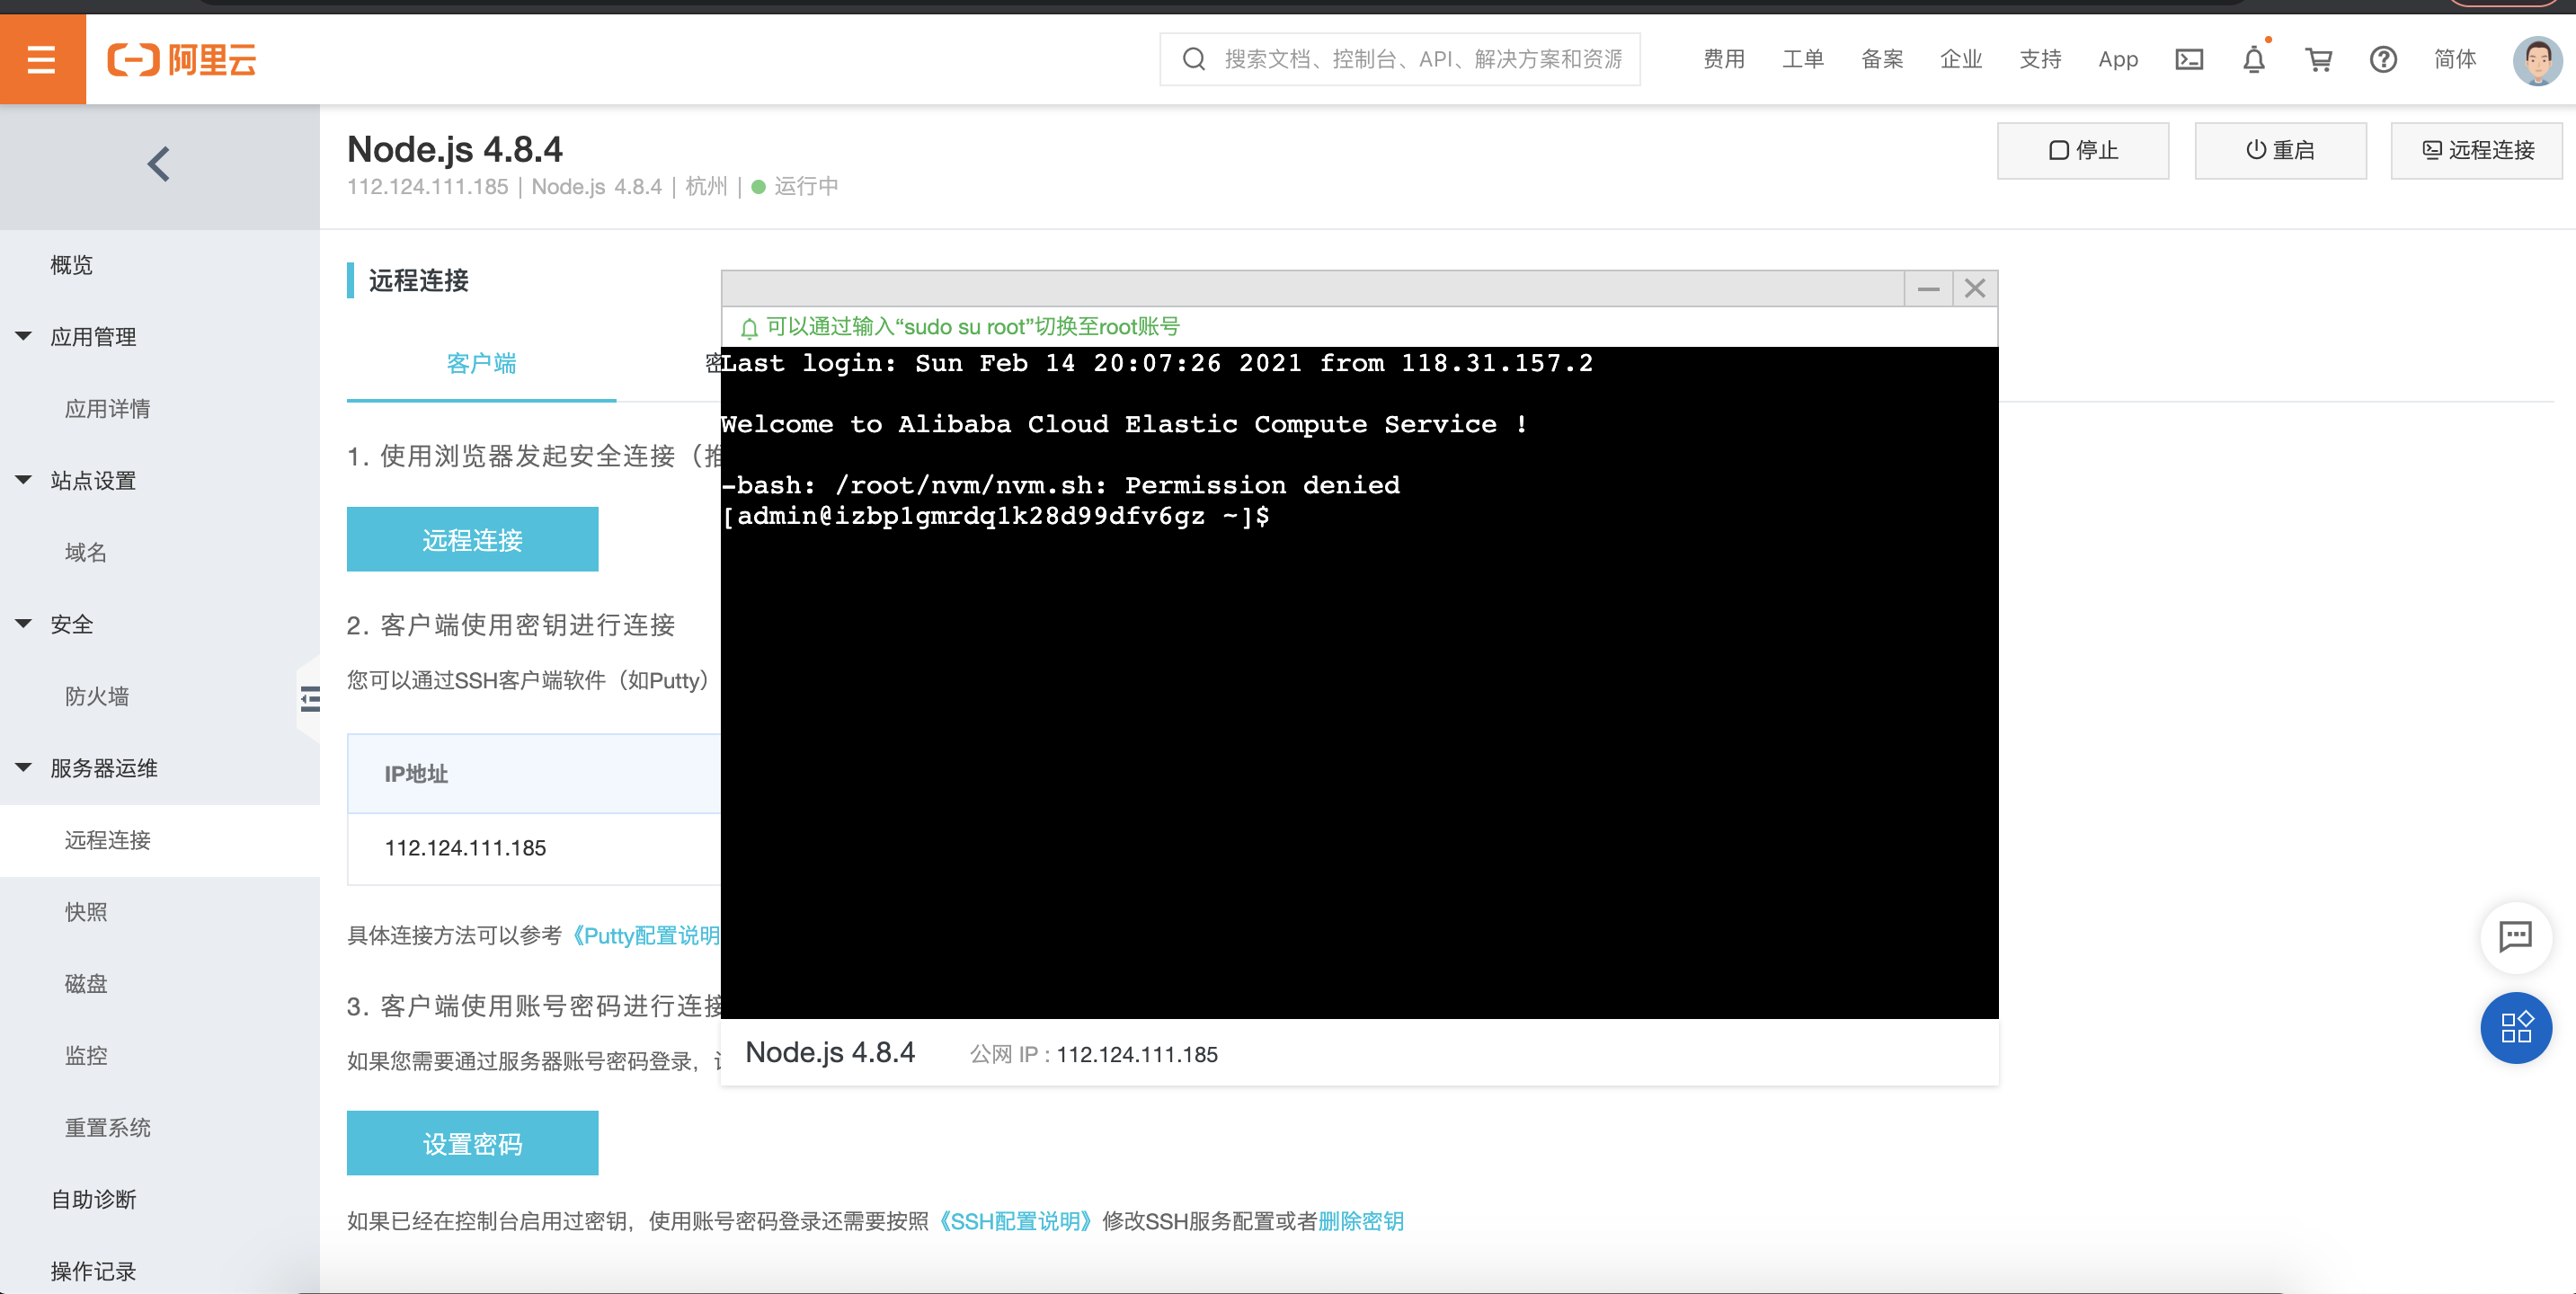Open 域名 in the sidebar
Image resolution: width=2576 pixels, height=1294 pixels.
coord(86,552)
